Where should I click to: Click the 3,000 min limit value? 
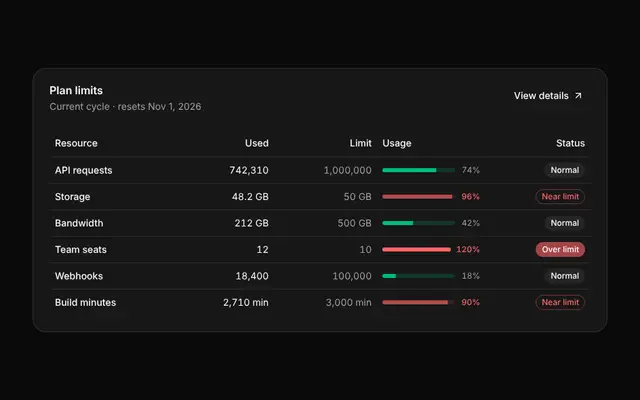(x=349, y=303)
